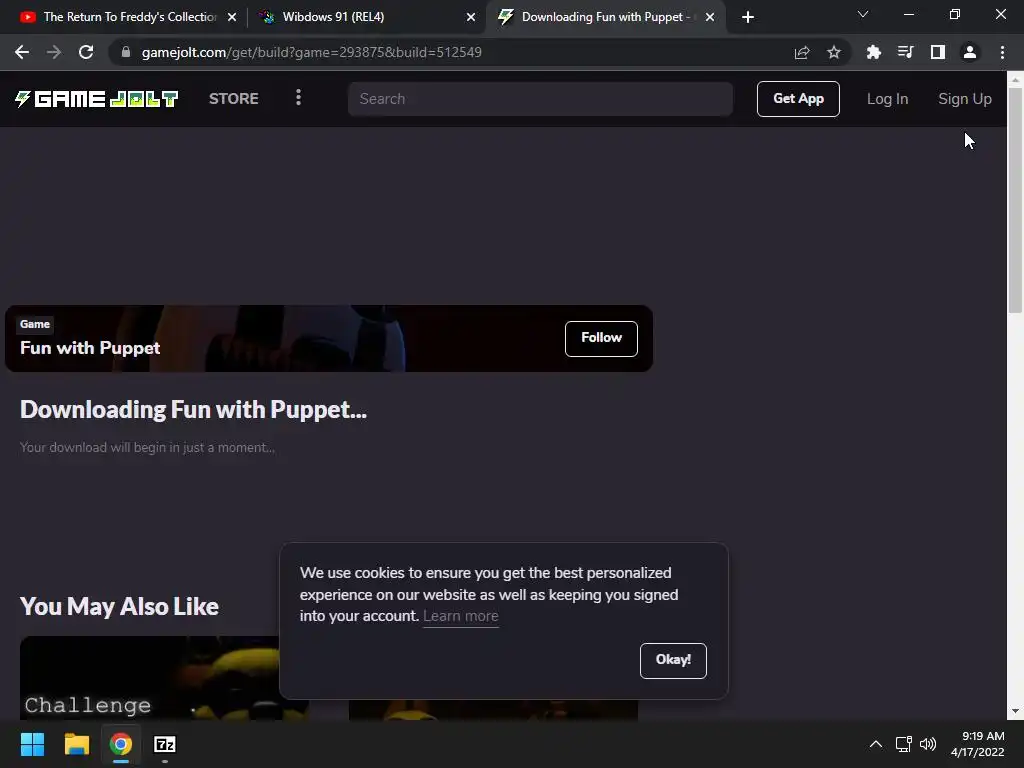1024x768 pixels.
Task: Open the clock showing 9:19 AM
Action: 978,744
